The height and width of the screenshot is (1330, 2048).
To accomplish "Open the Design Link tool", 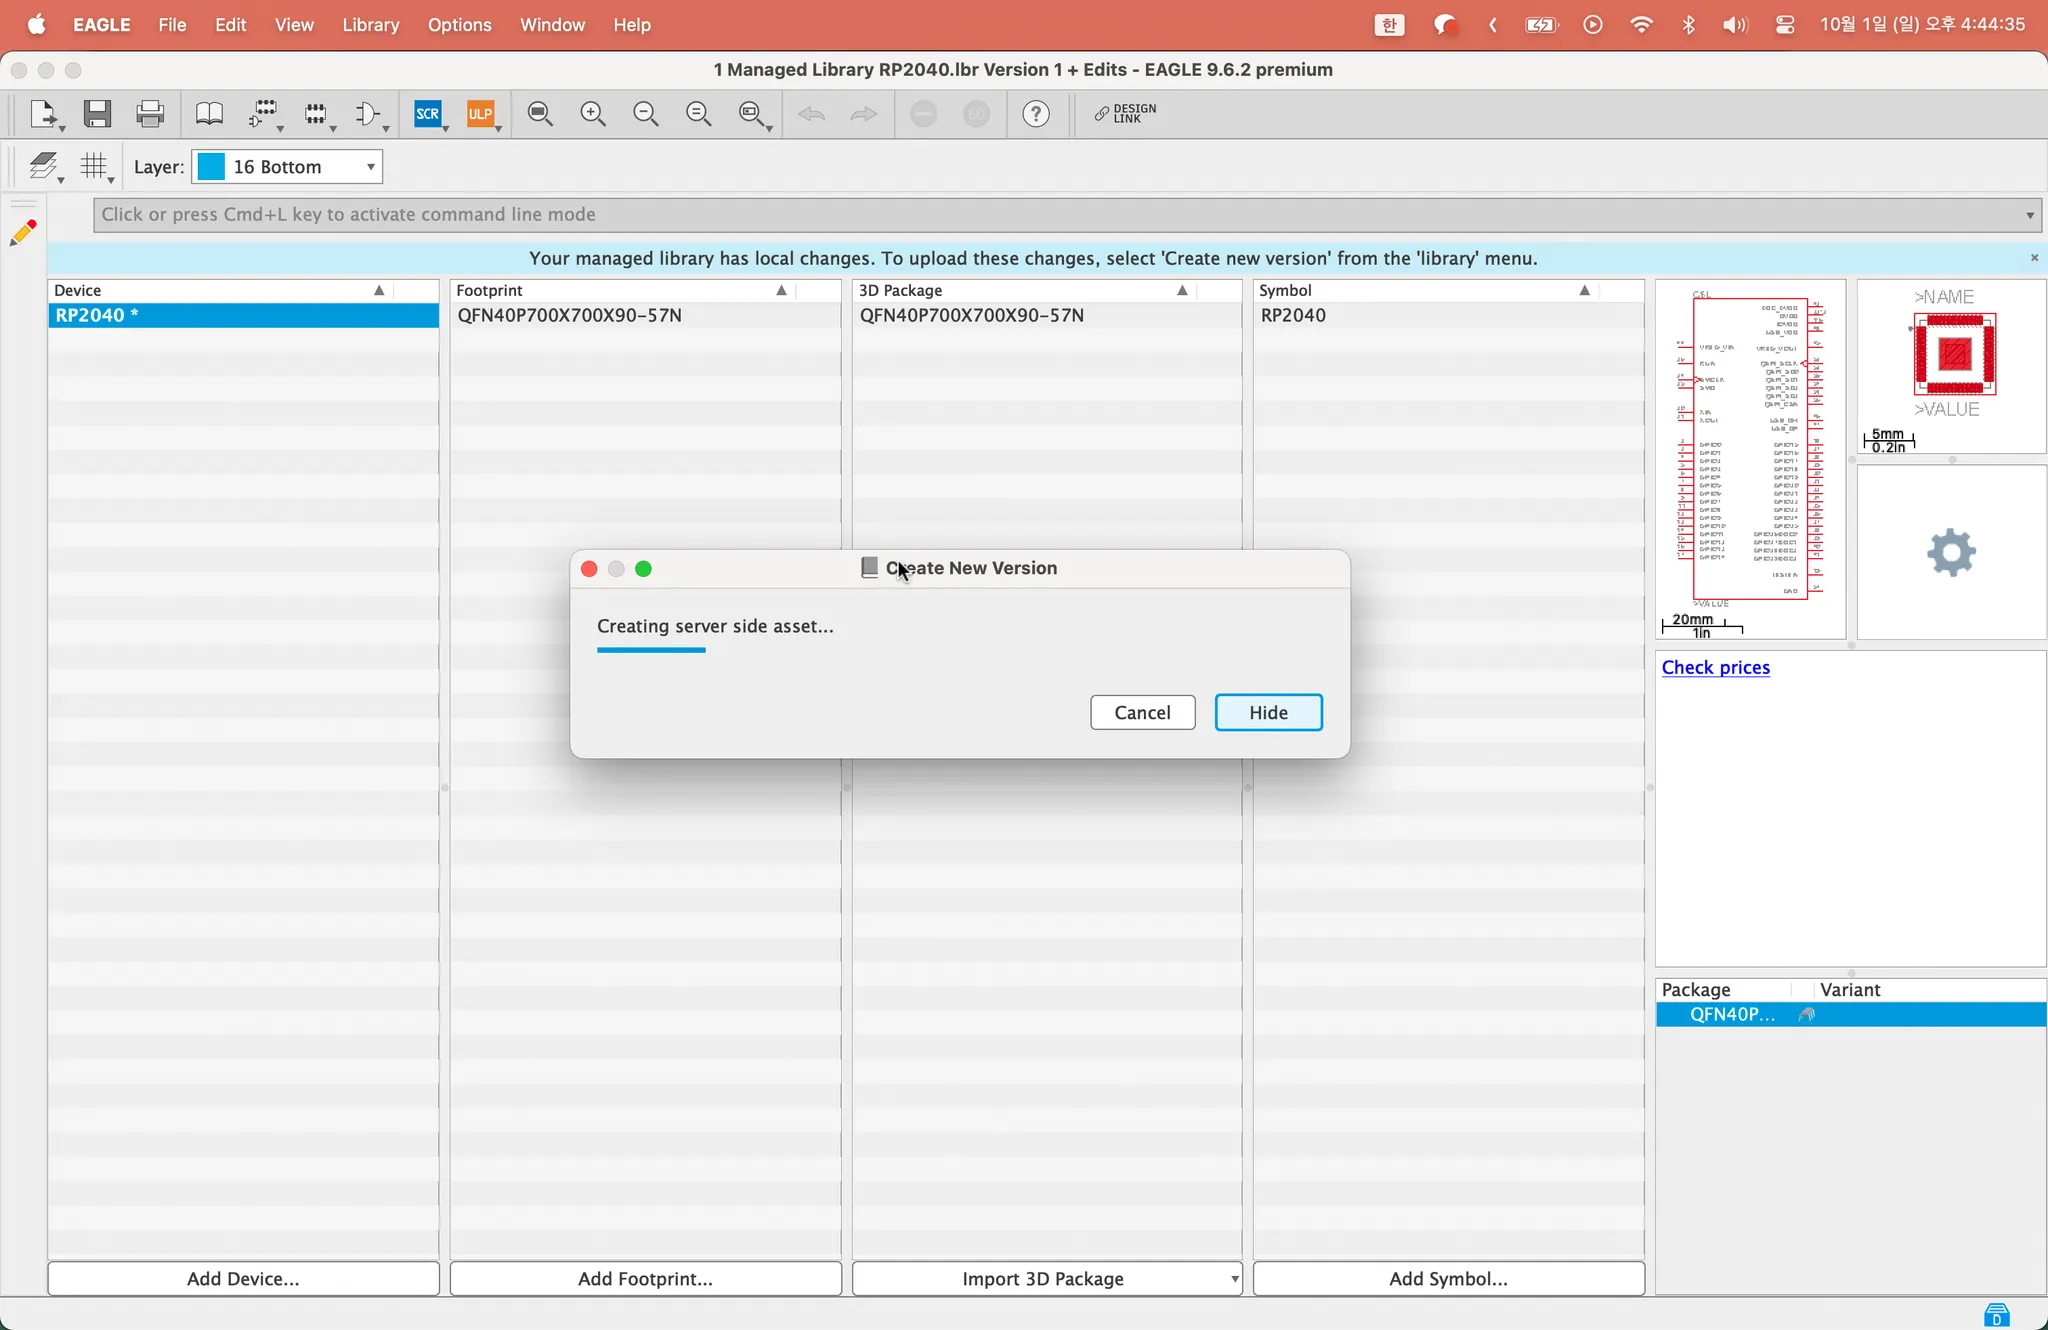I will pos(1126,114).
